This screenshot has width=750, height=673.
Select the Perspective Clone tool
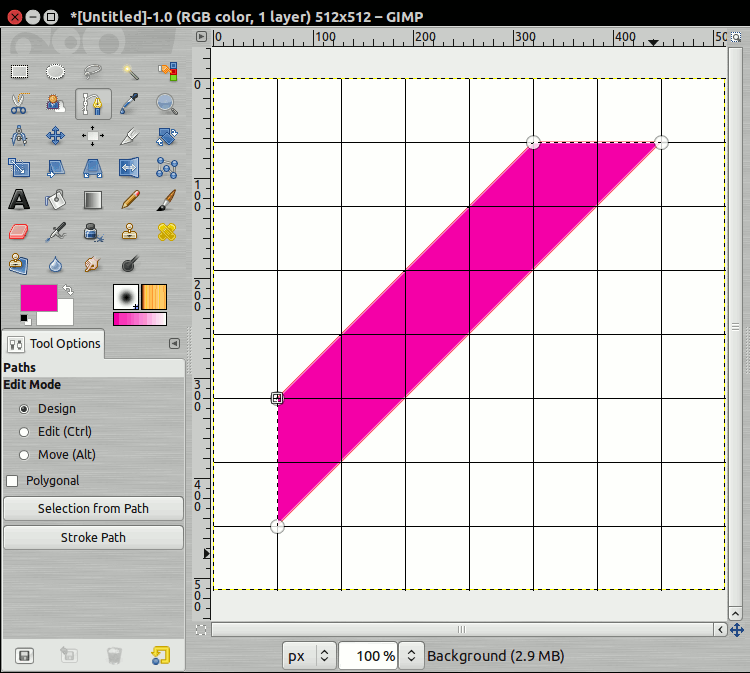19,264
